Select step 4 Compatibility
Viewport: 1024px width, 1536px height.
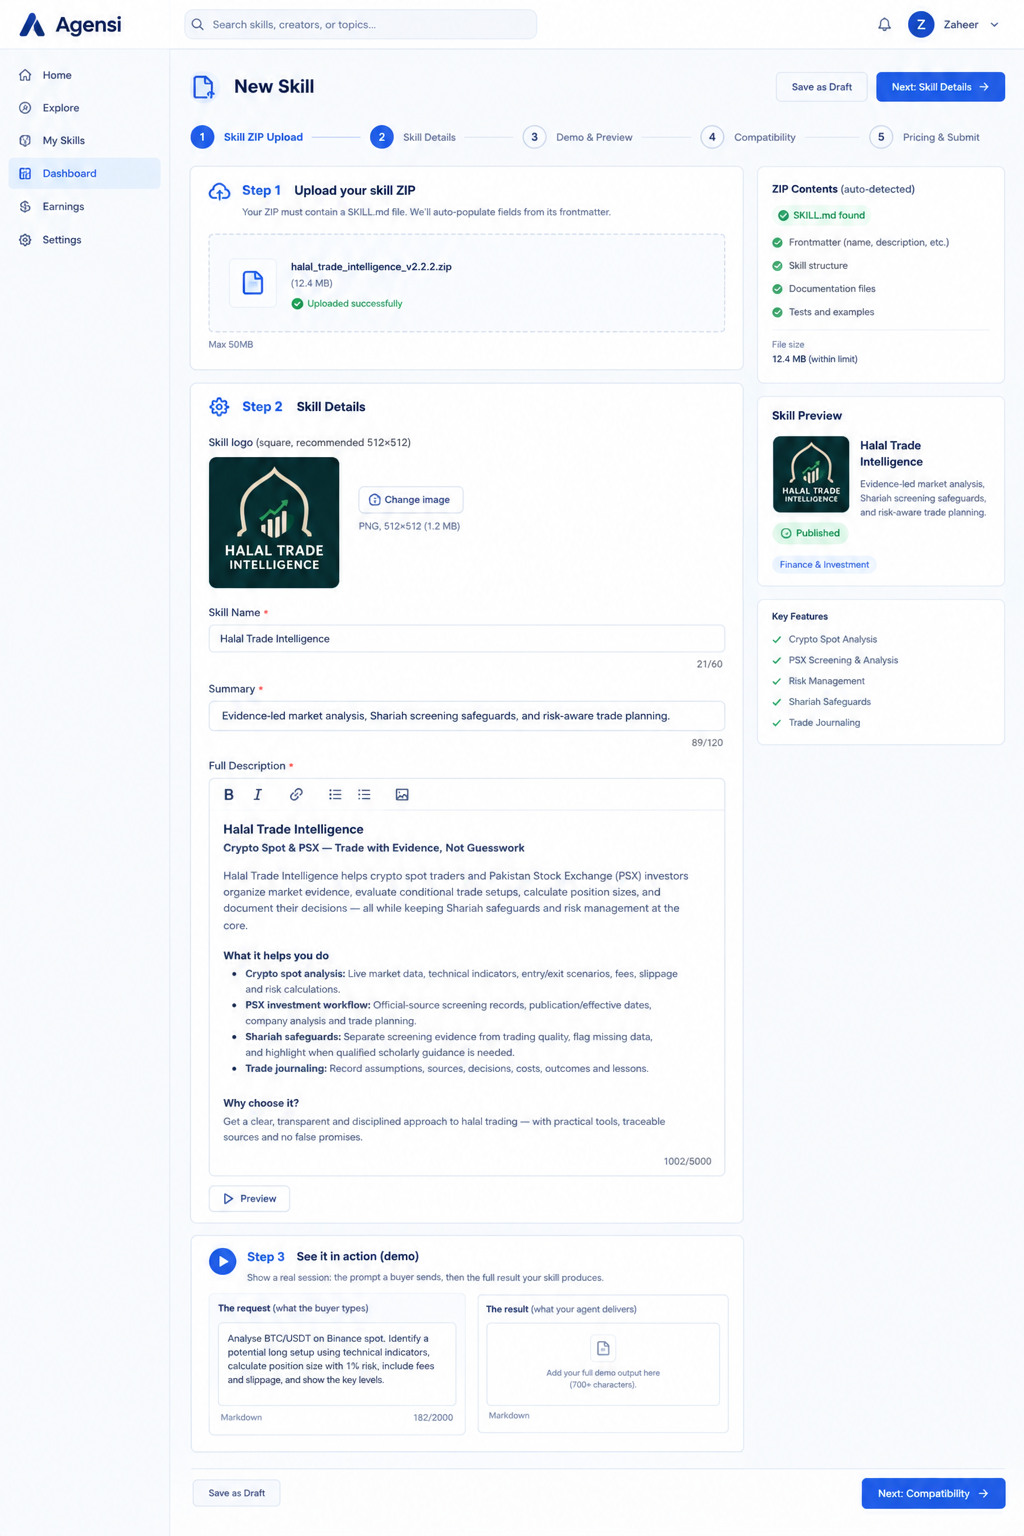click(x=748, y=137)
